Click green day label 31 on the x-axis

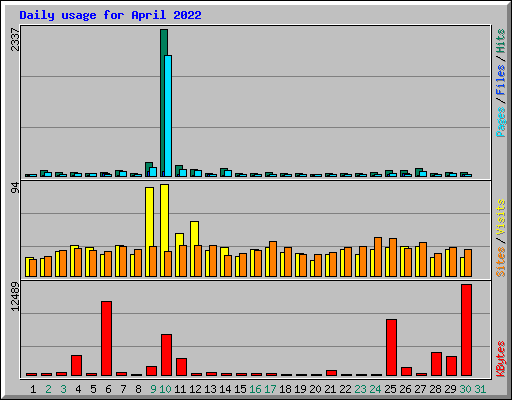(480, 389)
